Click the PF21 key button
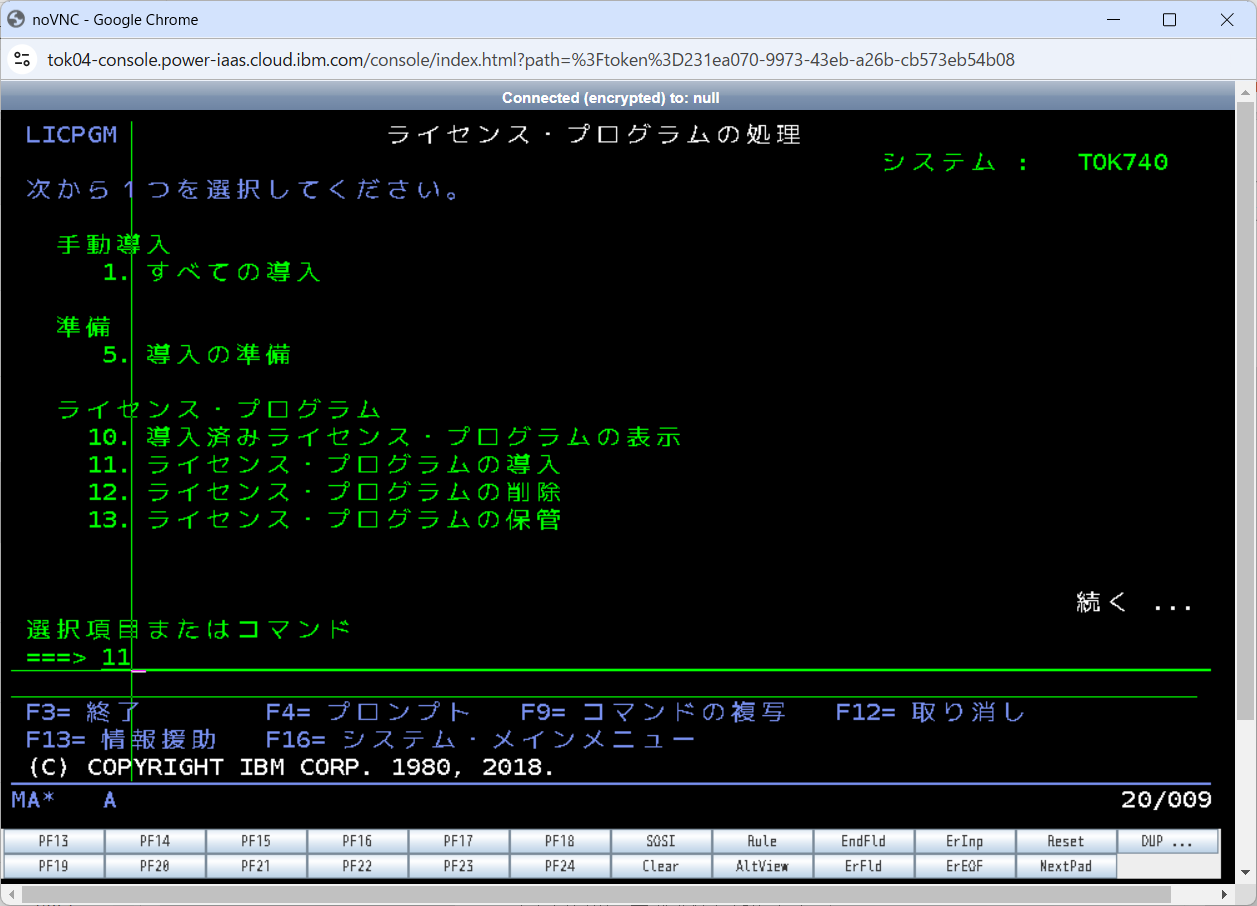 (256, 866)
